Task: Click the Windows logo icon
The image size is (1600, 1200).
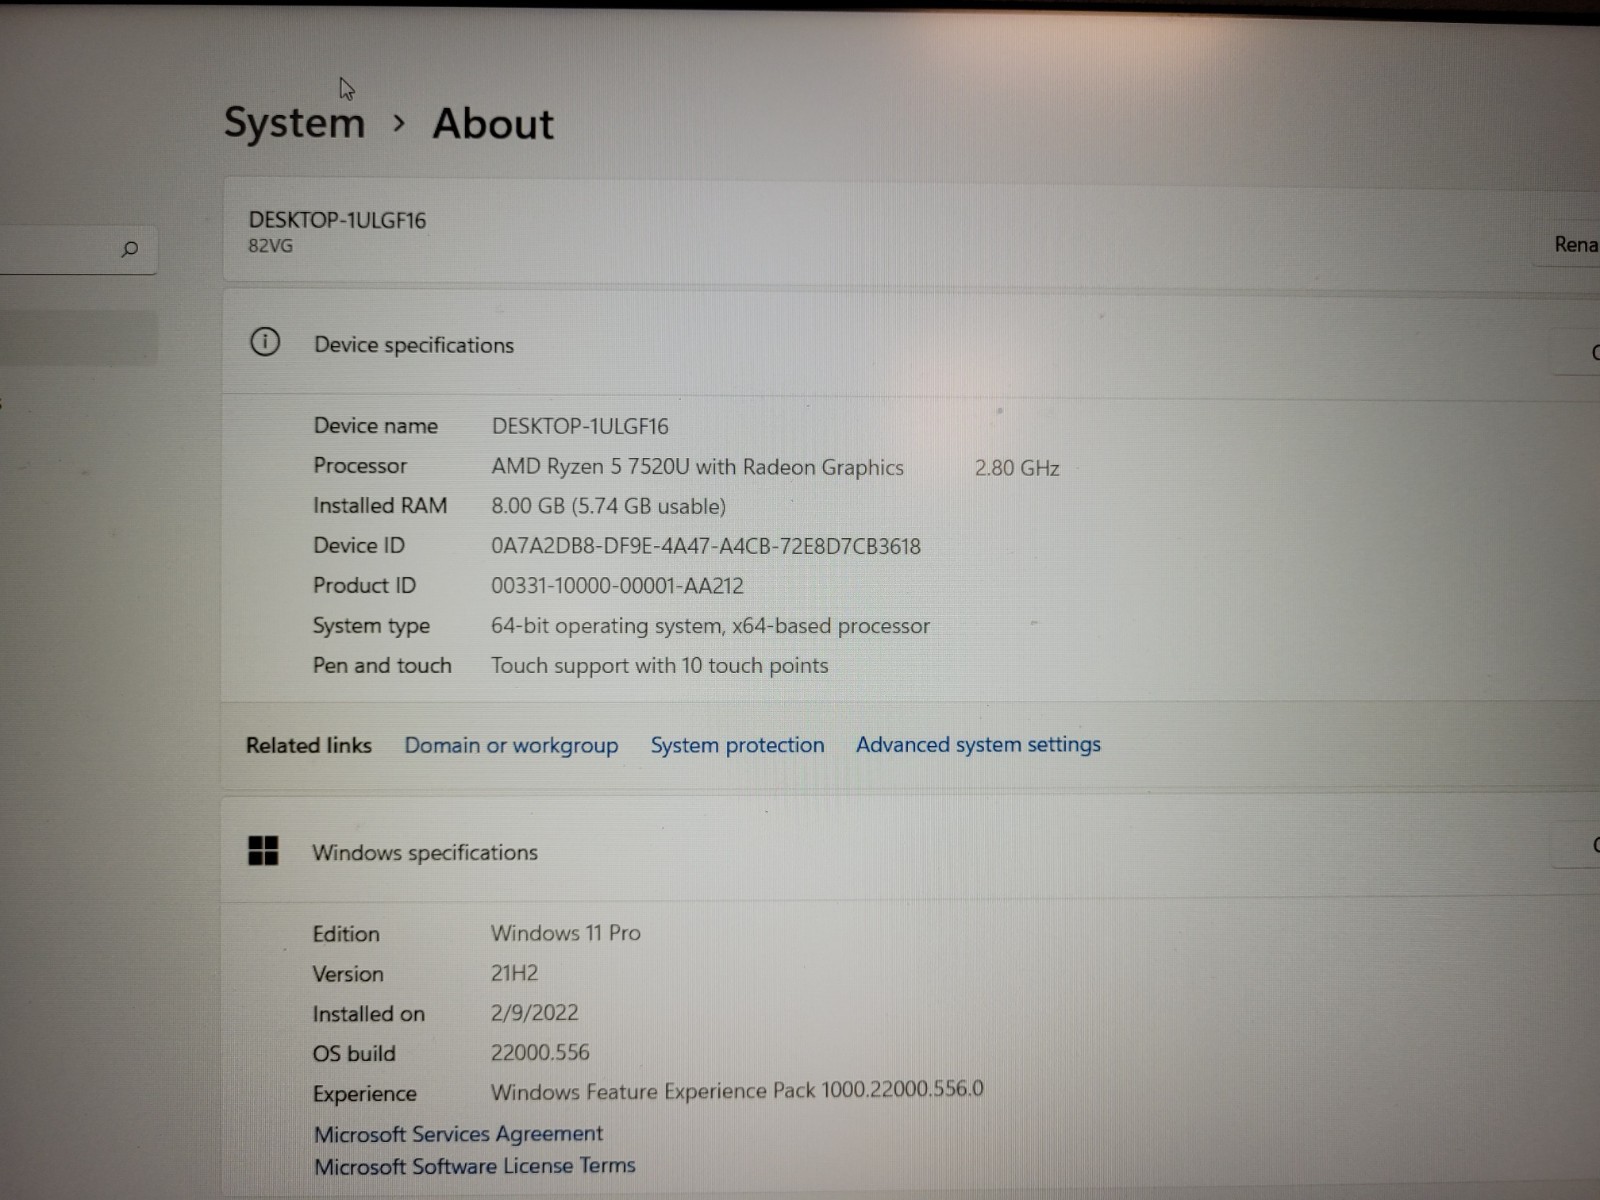Action: pos(263,851)
